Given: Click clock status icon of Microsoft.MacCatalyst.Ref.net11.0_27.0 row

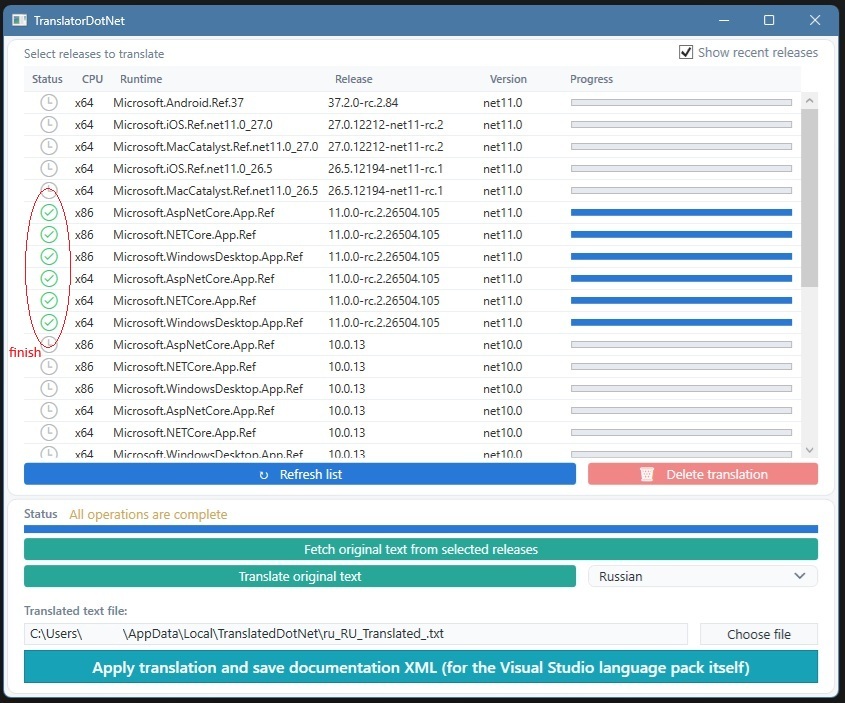Looking at the screenshot, I should pos(49,147).
